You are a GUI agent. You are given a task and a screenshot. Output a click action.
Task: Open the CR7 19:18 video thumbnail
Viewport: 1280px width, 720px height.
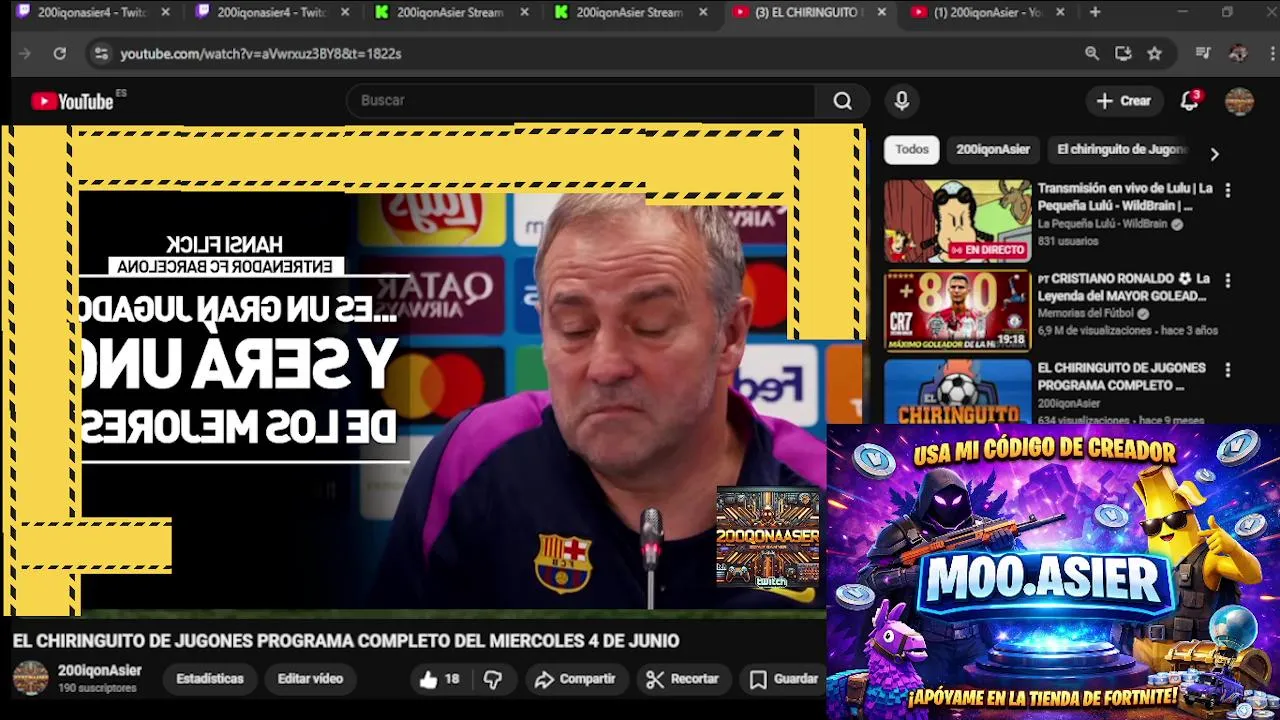[957, 311]
